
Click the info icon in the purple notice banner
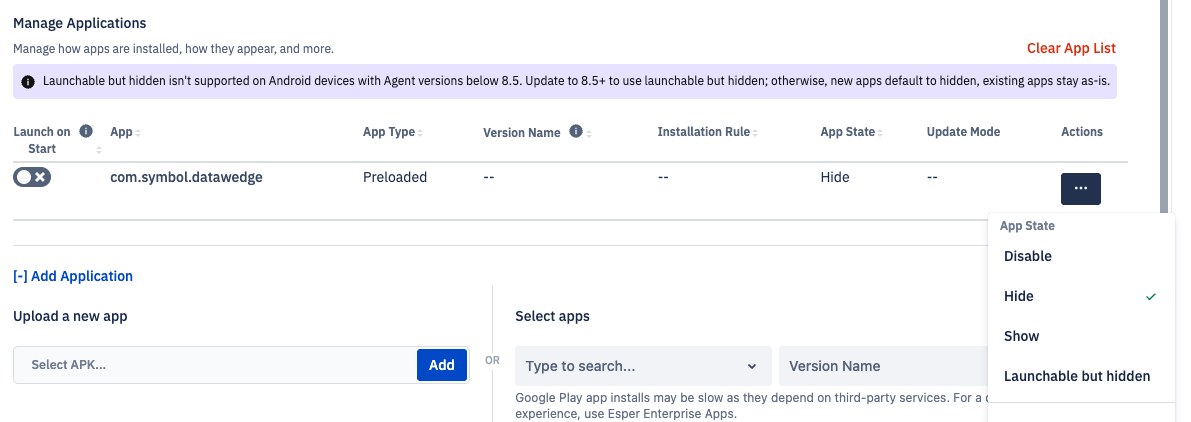coord(28,81)
